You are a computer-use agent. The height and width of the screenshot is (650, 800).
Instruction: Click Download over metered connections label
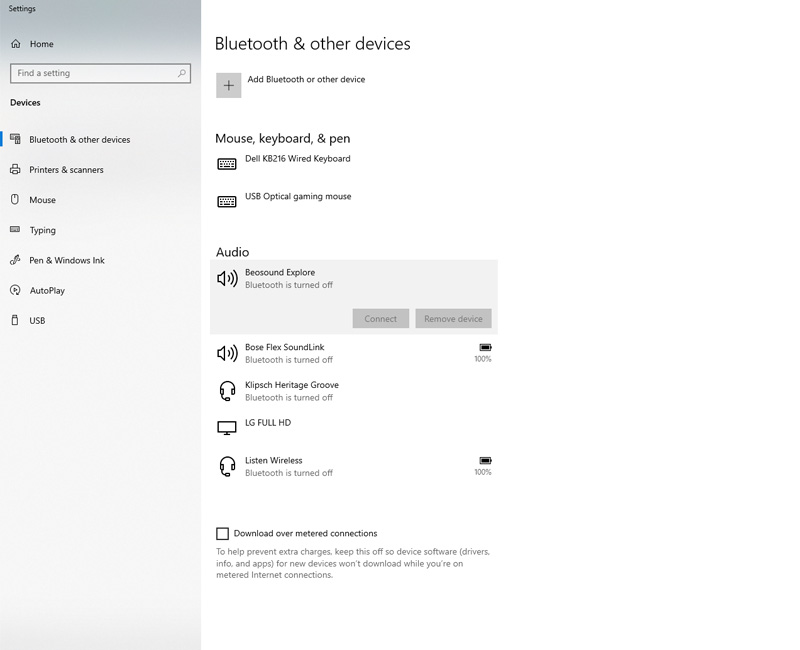(x=306, y=533)
